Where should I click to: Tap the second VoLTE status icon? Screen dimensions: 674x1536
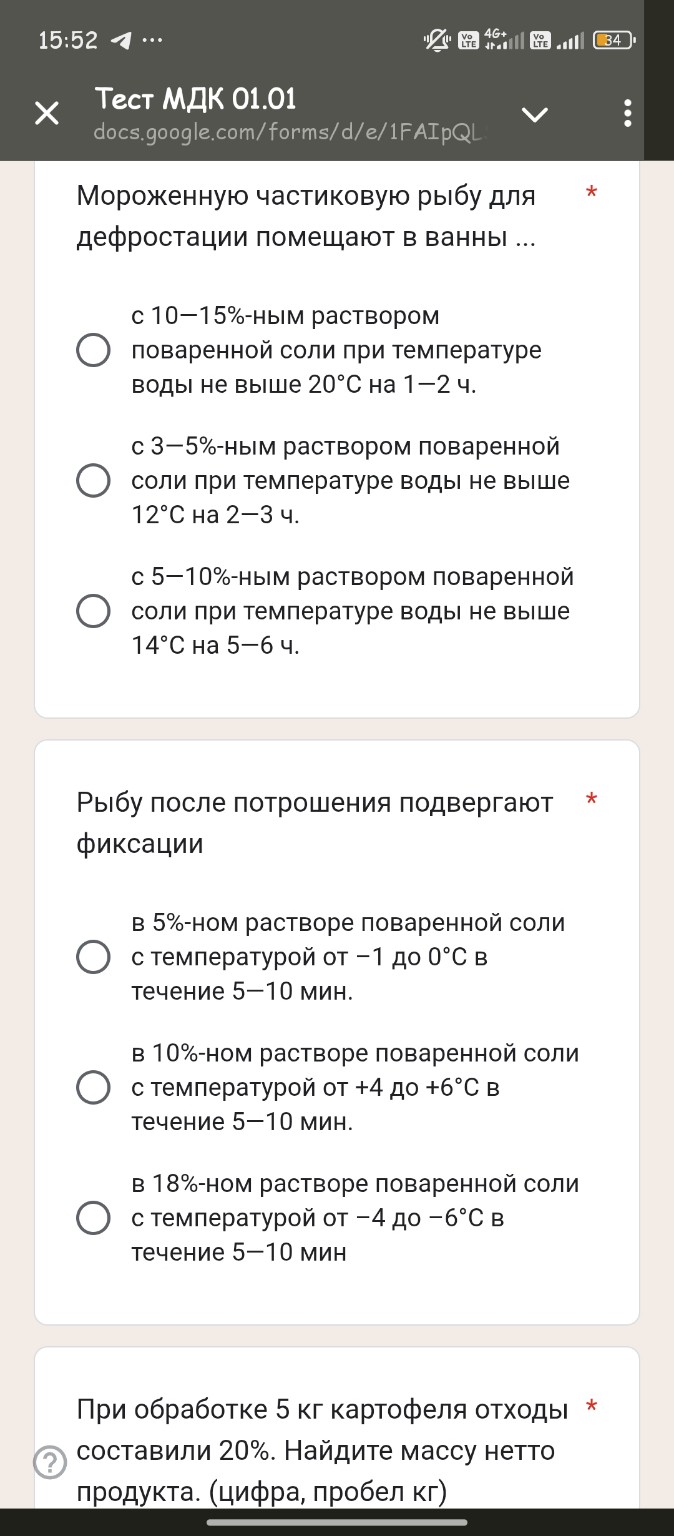pyautogui.click(x=539, y=39)
